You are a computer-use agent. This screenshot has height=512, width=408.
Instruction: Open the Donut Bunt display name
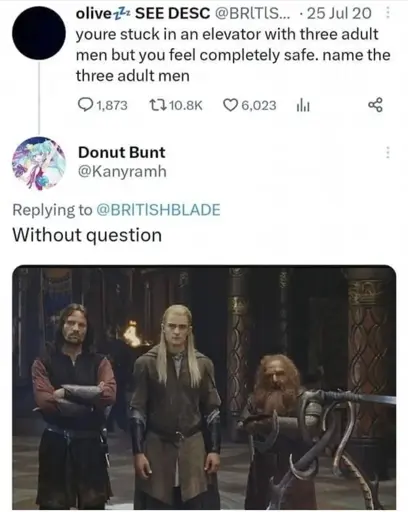point(122,152)
